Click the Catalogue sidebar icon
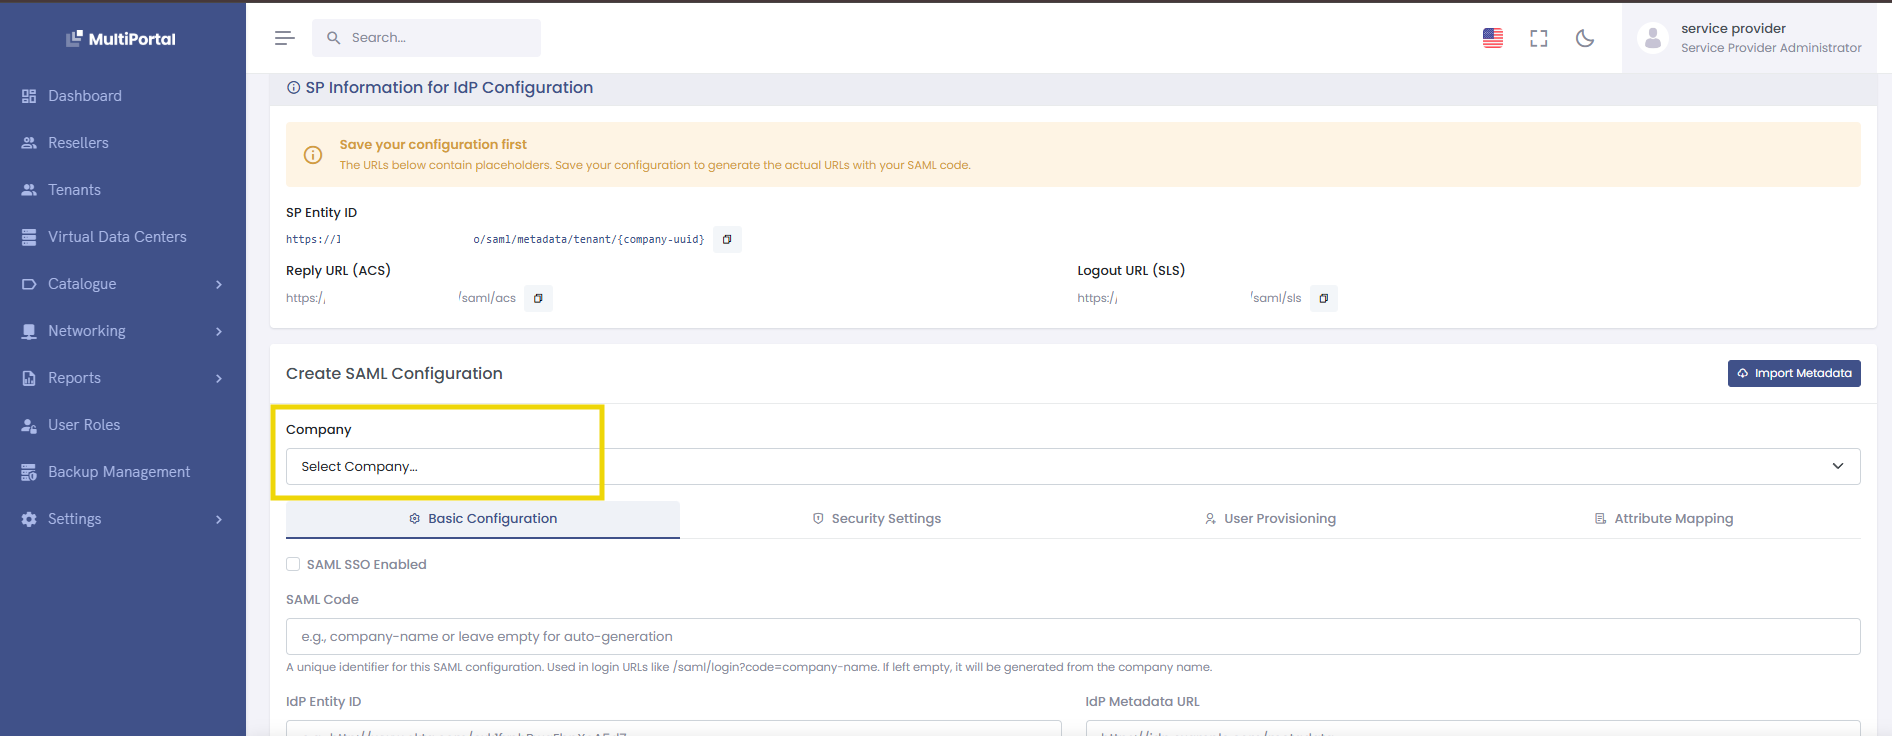 pyautogui.click(x=29, y=284)
